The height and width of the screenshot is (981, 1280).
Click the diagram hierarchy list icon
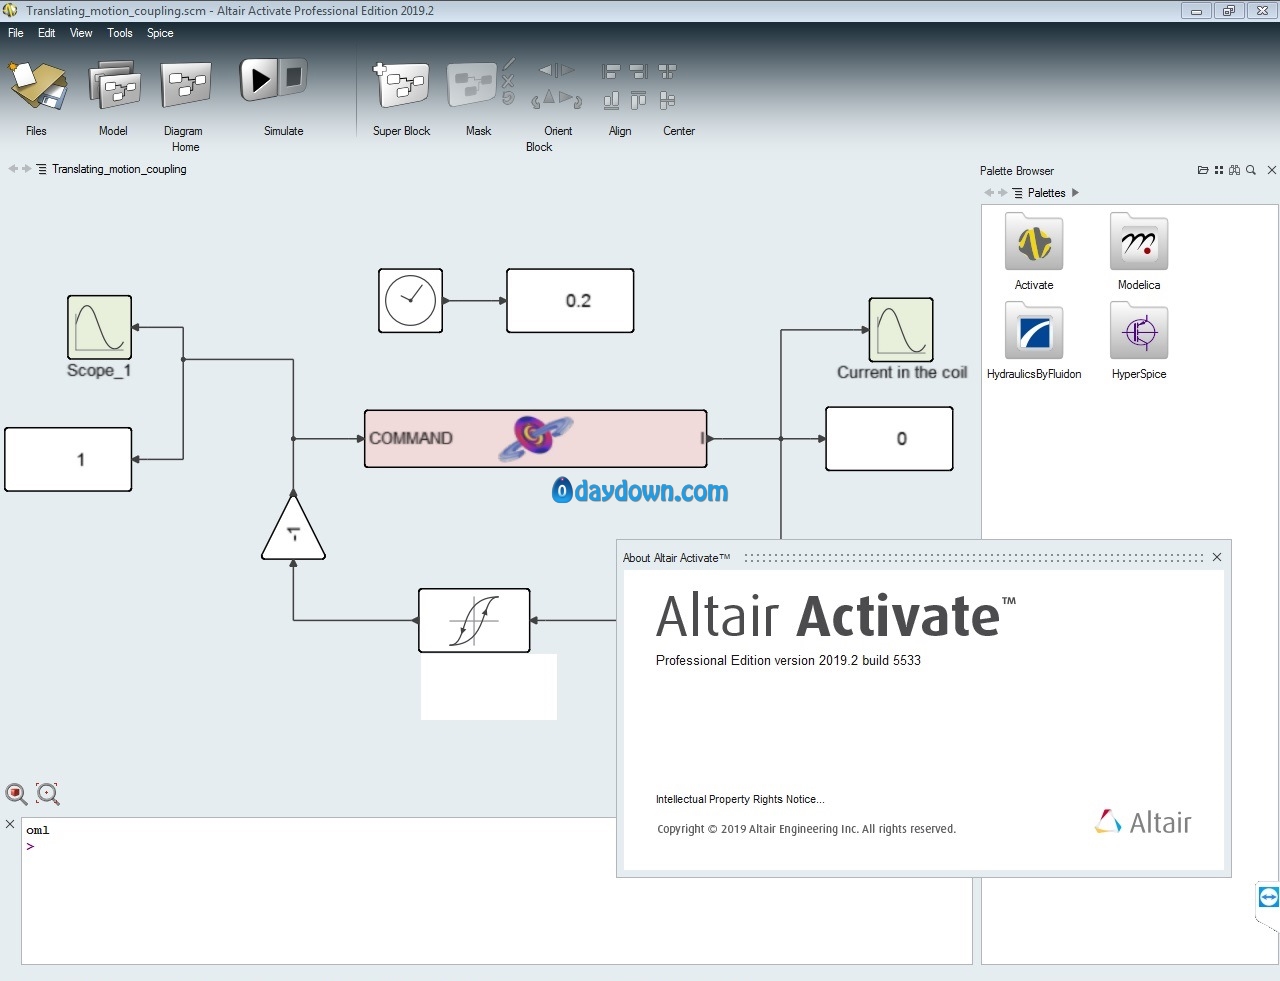(x=42, y=169)
